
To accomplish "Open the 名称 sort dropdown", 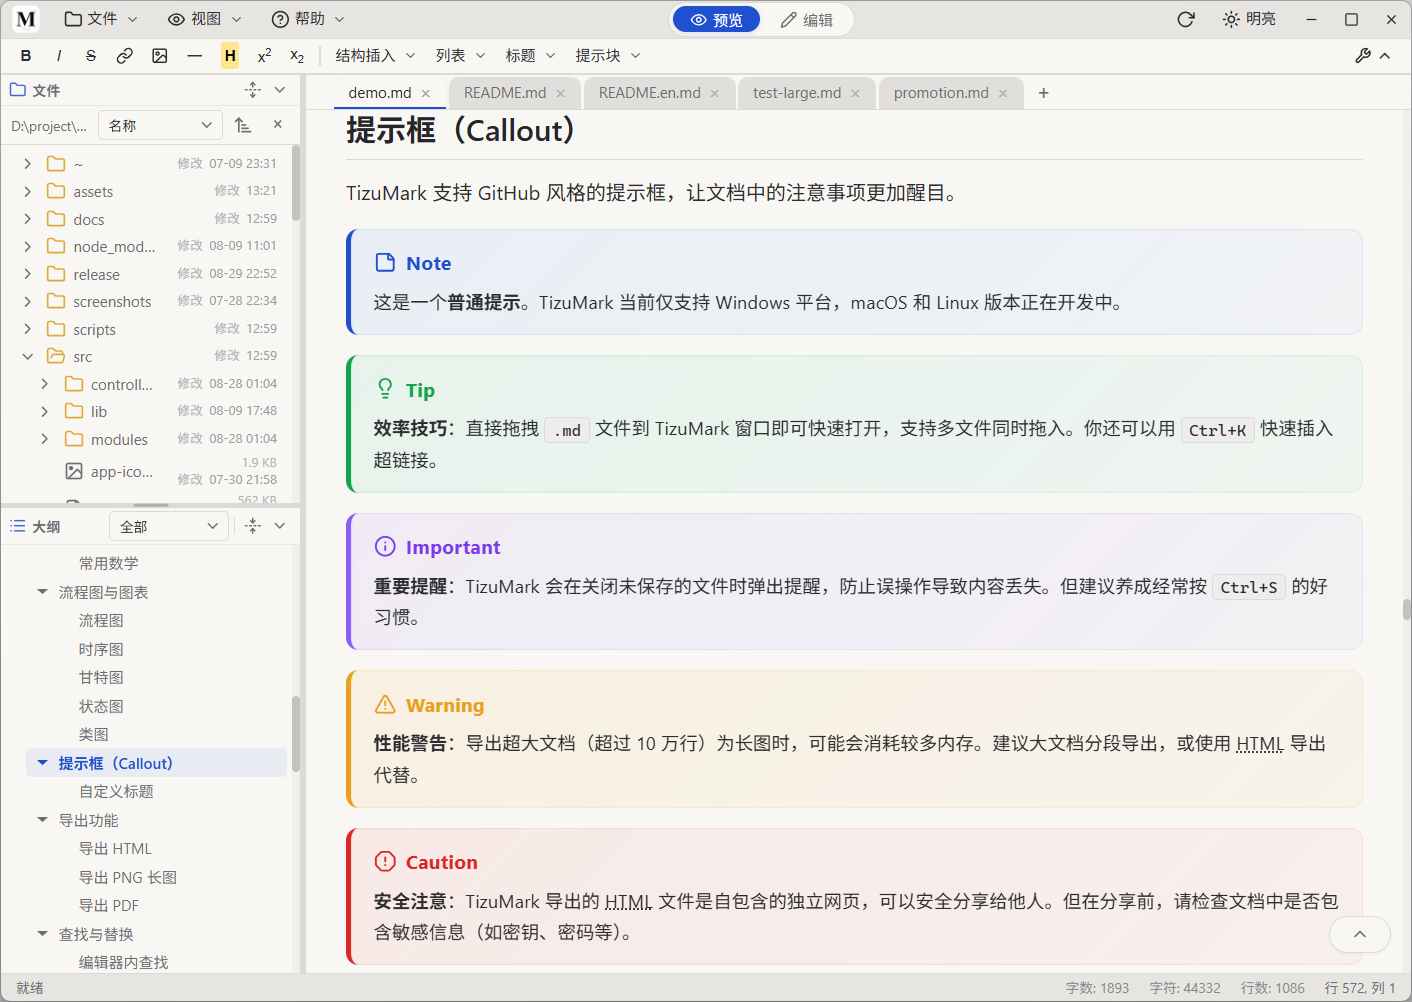I will coord(161,125).
